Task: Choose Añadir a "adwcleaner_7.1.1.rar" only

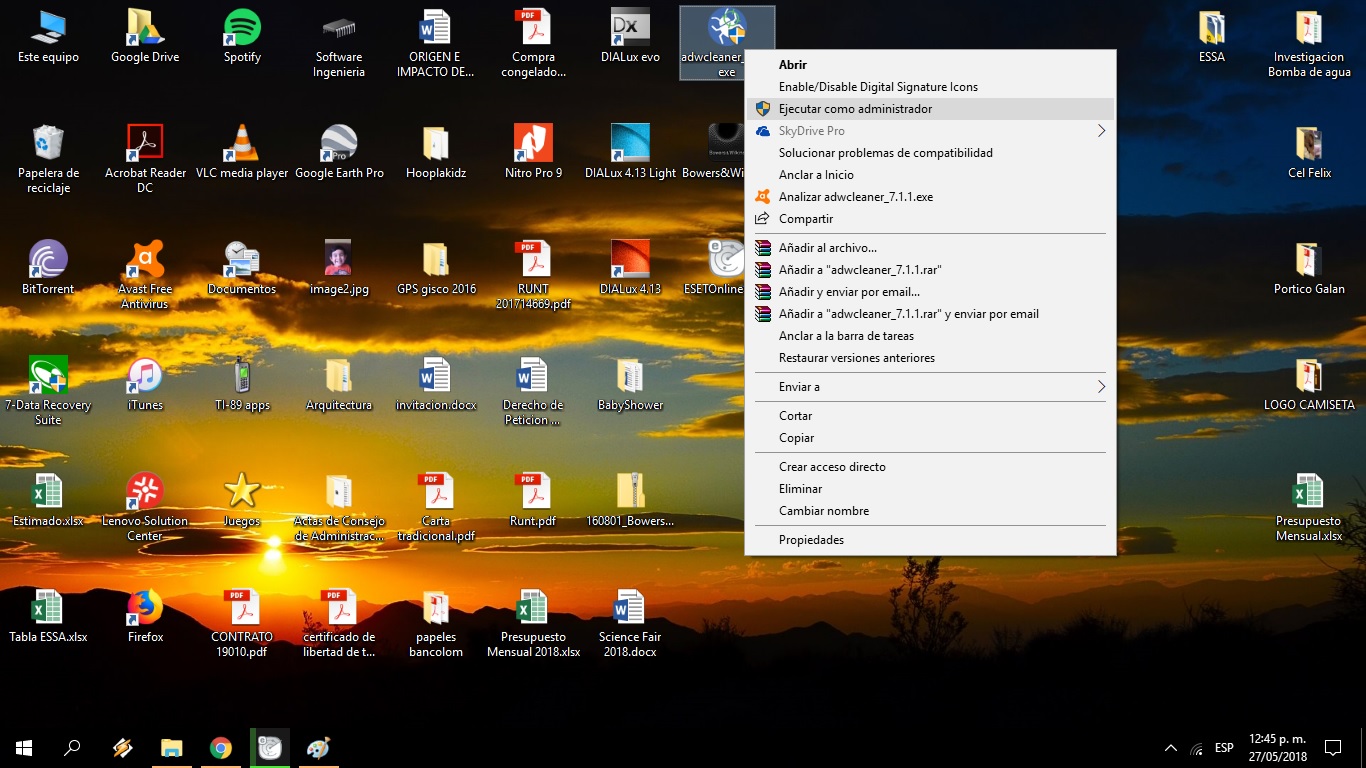Action: coord(930,270)
